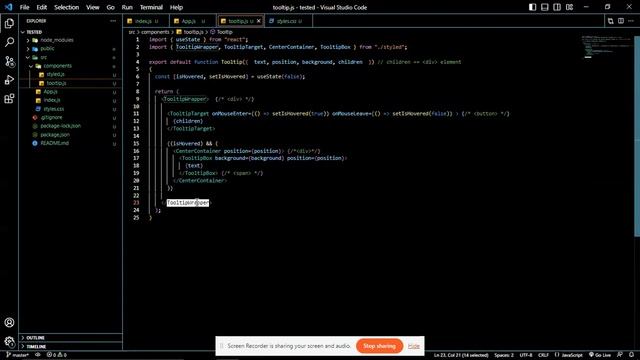Open the Search view icon
The height and width of the screenshot is (360, 640).
(x=9, y=42)
